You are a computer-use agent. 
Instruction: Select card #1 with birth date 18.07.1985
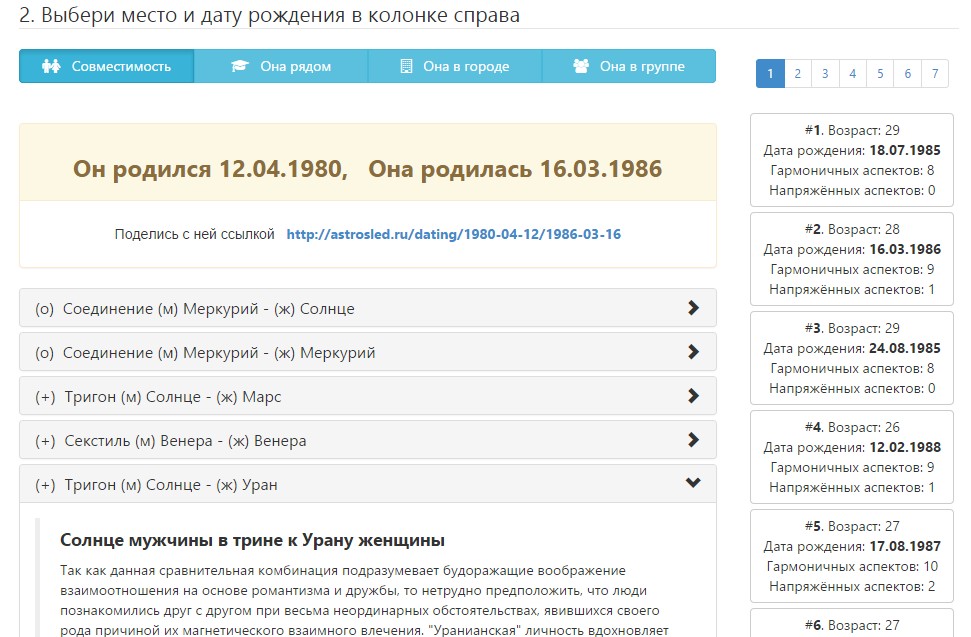[x=851, y=160]
